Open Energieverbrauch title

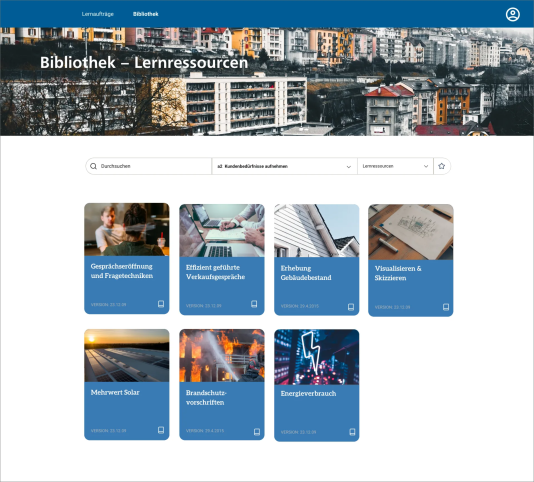pos(308,393)
